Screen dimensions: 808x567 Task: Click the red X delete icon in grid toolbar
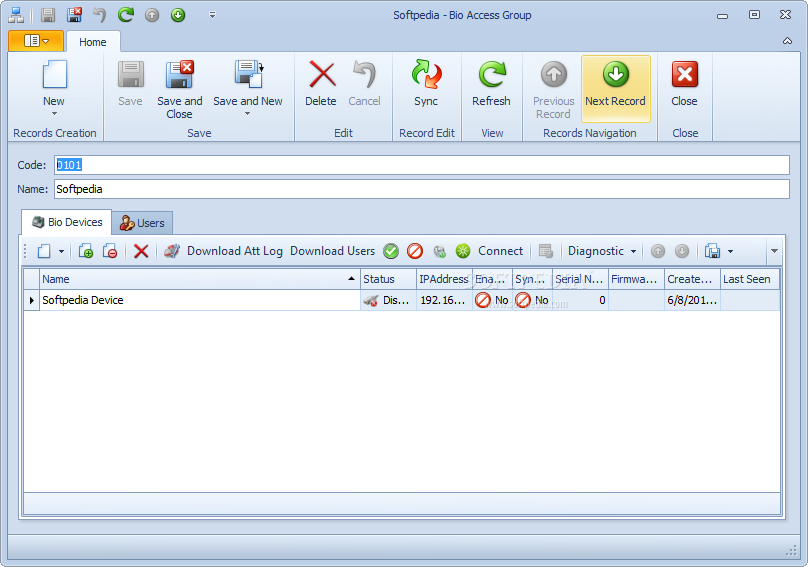point(141,252)
